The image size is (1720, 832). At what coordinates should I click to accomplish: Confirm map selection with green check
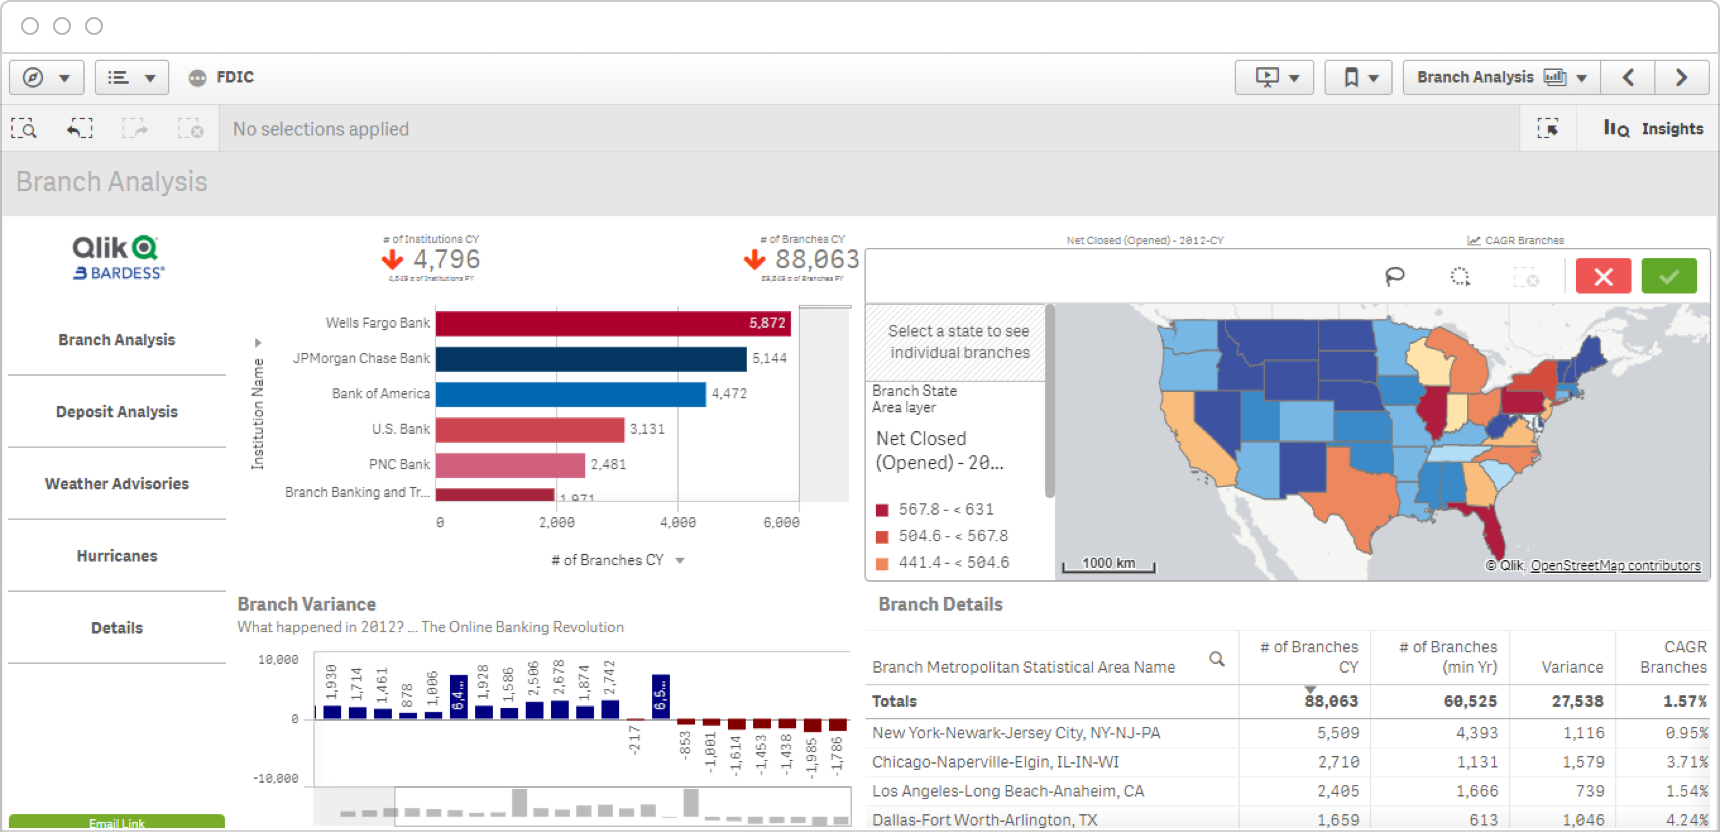(x=1669, y=276)
